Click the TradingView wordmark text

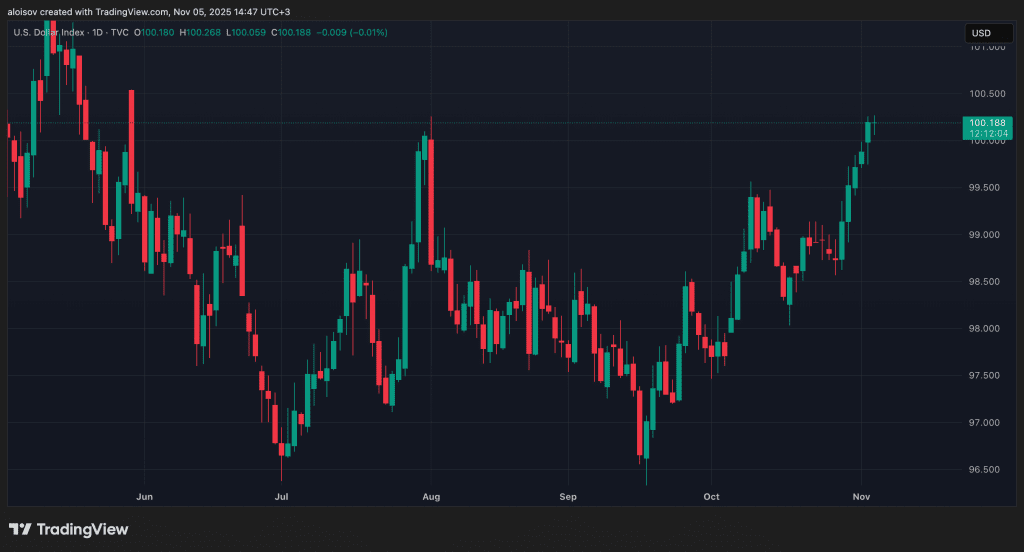[x=82, y=529]
